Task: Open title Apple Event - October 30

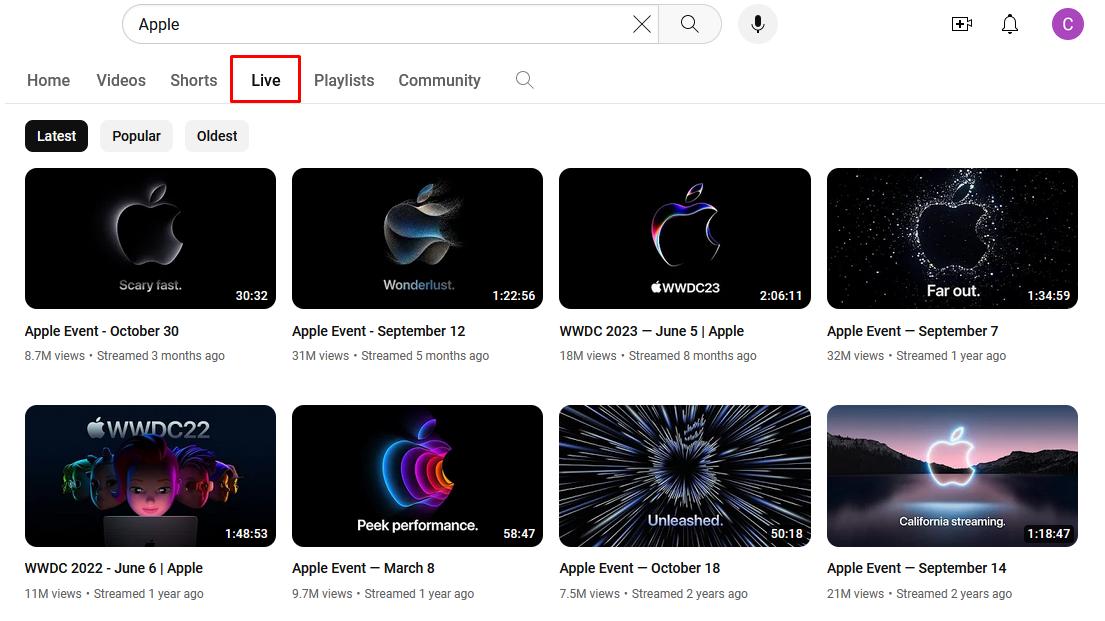Action: pyautogui.click(x=101, y=331)
